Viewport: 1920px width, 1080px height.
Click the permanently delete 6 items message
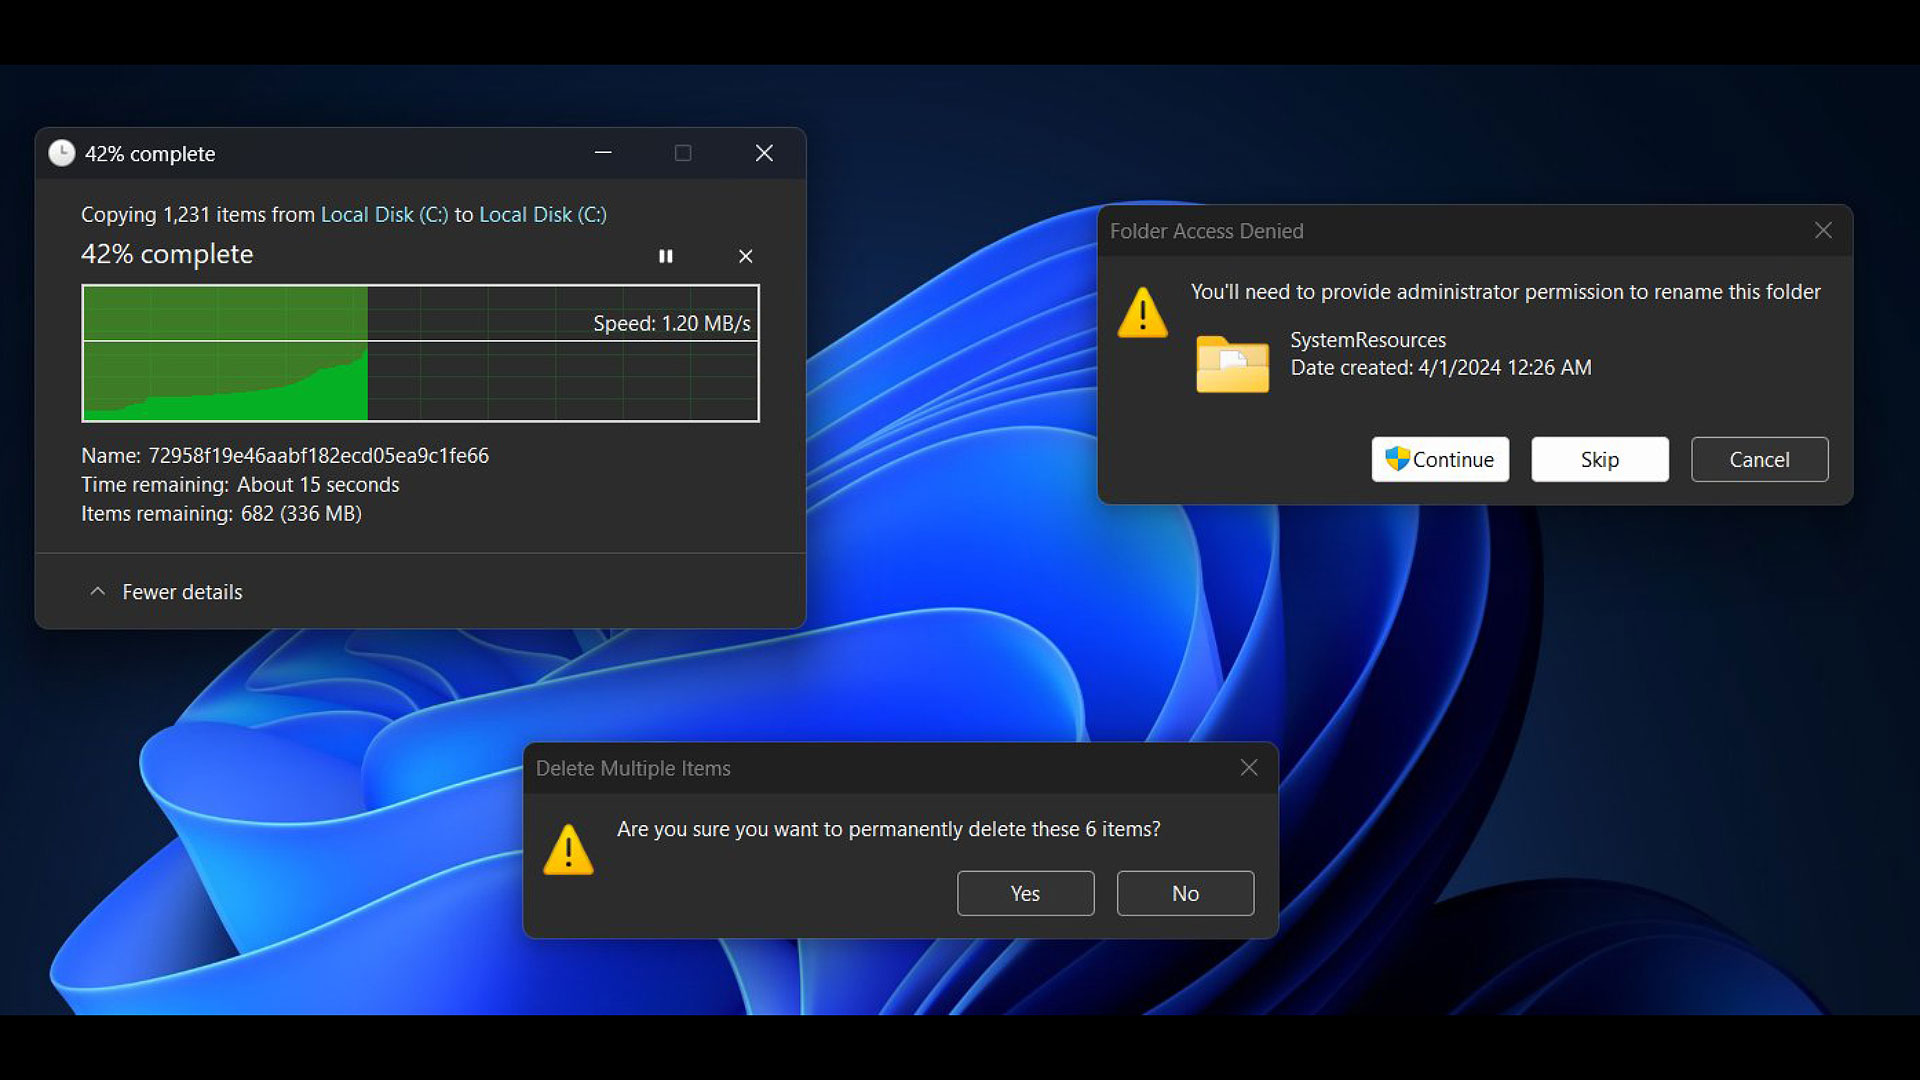889,829
